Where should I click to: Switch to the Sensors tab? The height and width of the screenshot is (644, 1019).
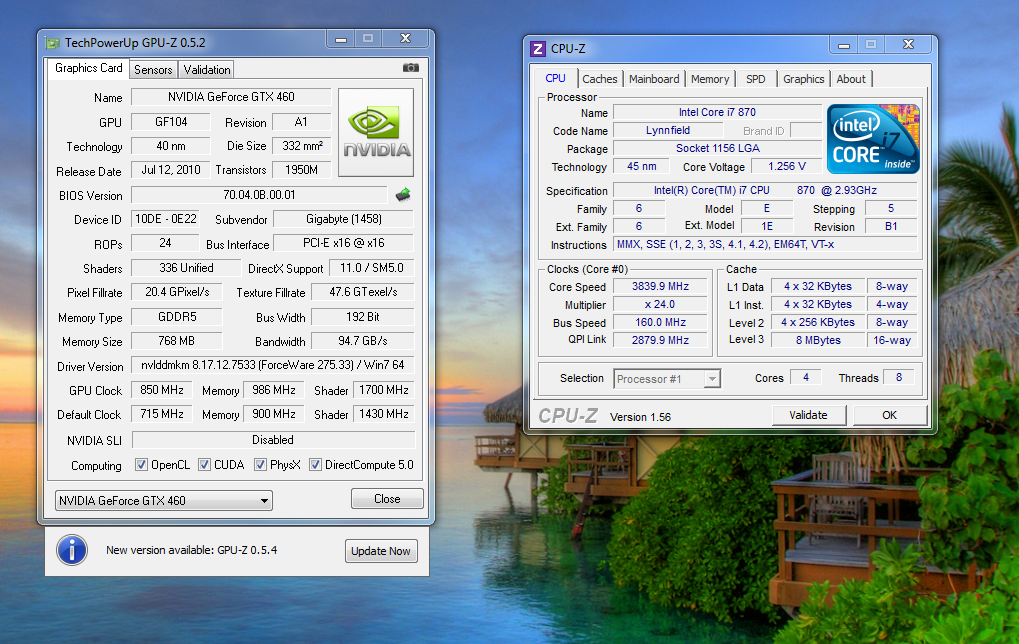153,69
